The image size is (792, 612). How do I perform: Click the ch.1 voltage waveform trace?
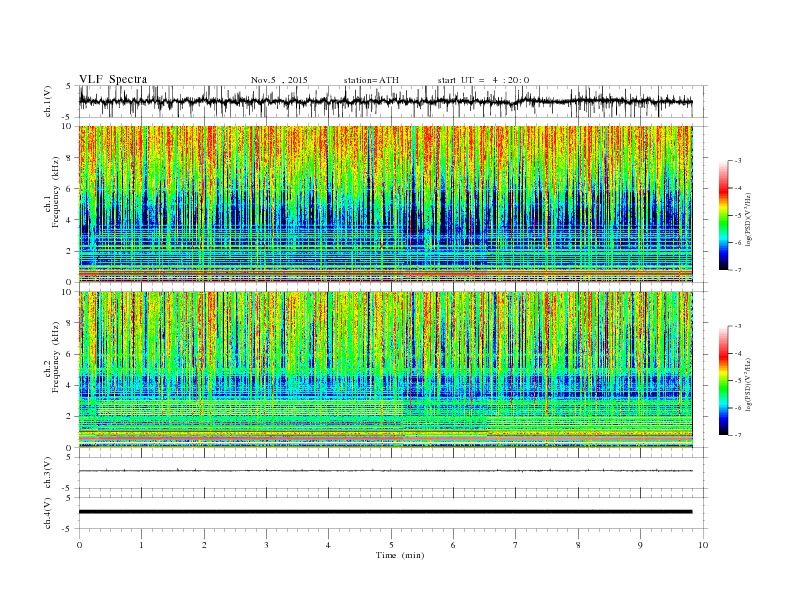pos(385,101)
